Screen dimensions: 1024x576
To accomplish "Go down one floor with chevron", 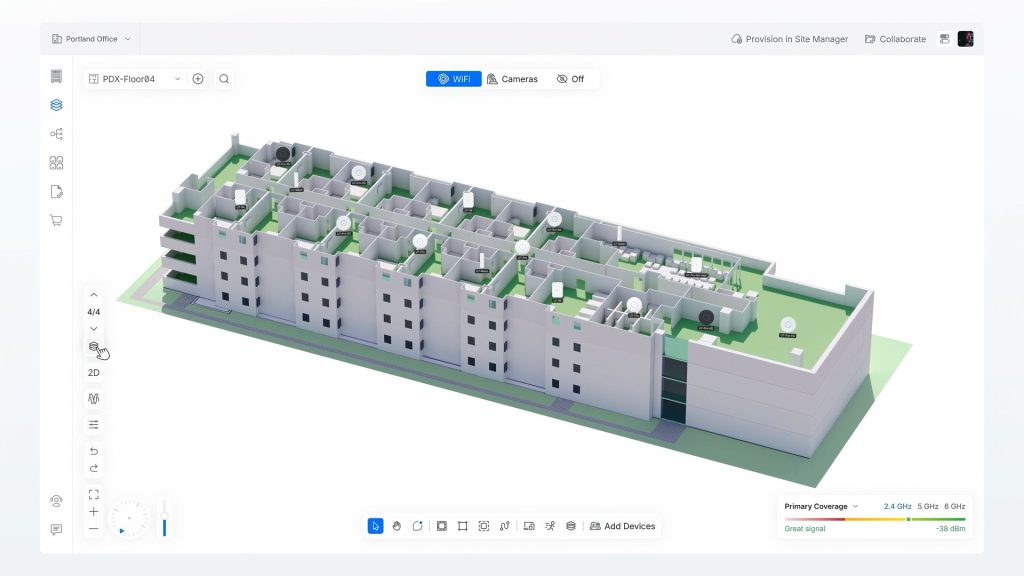I will pos(93,328).
